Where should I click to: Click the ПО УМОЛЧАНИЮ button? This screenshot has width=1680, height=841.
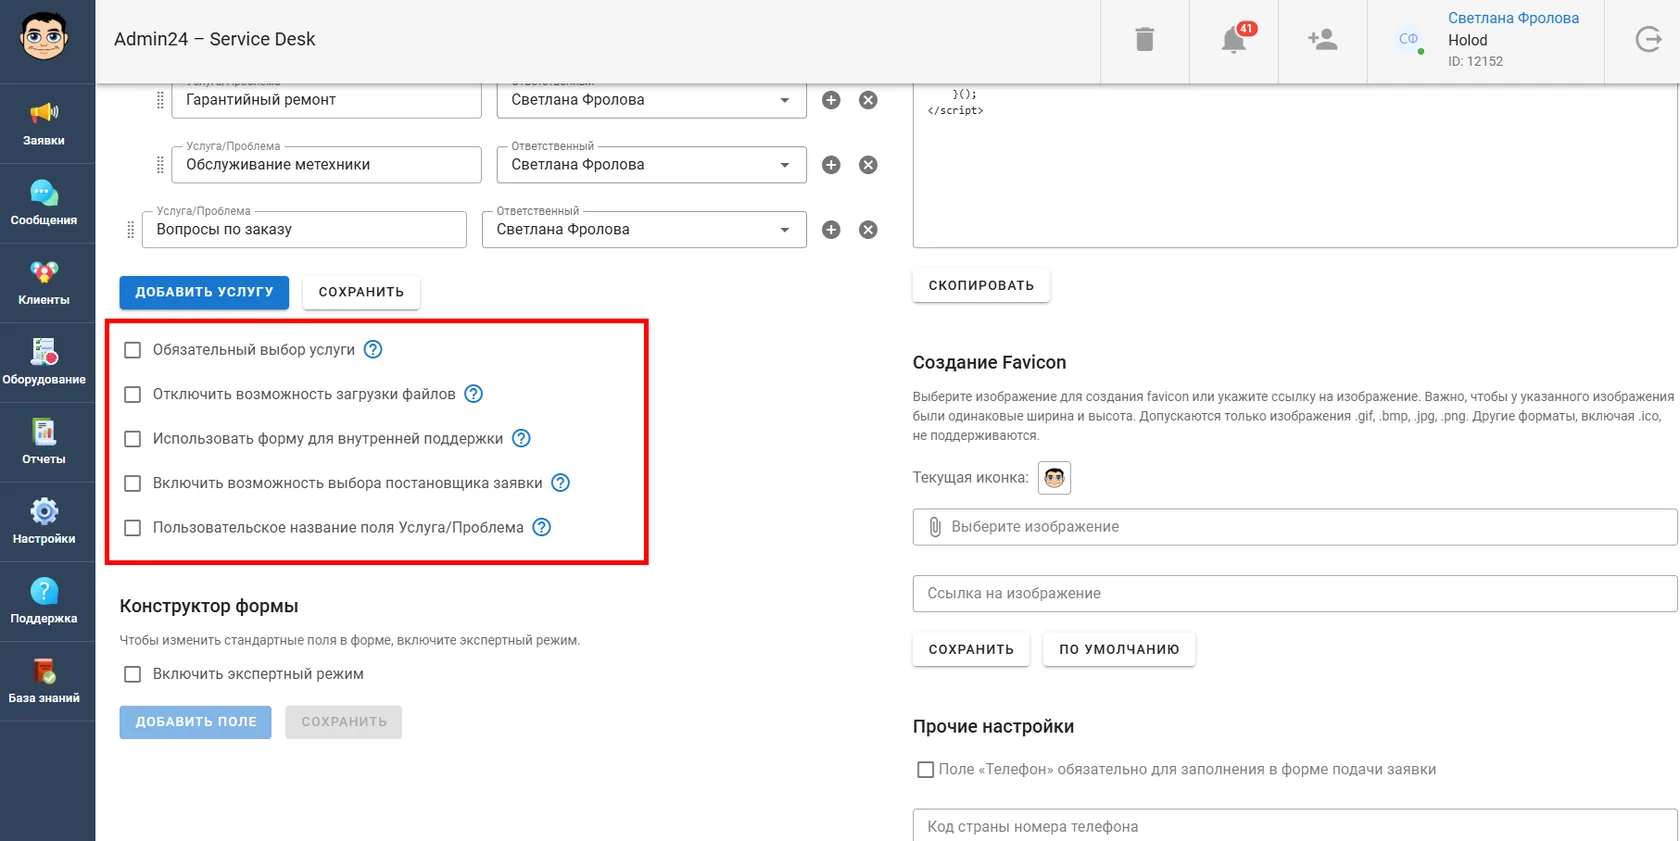(x=1119, y=649)
